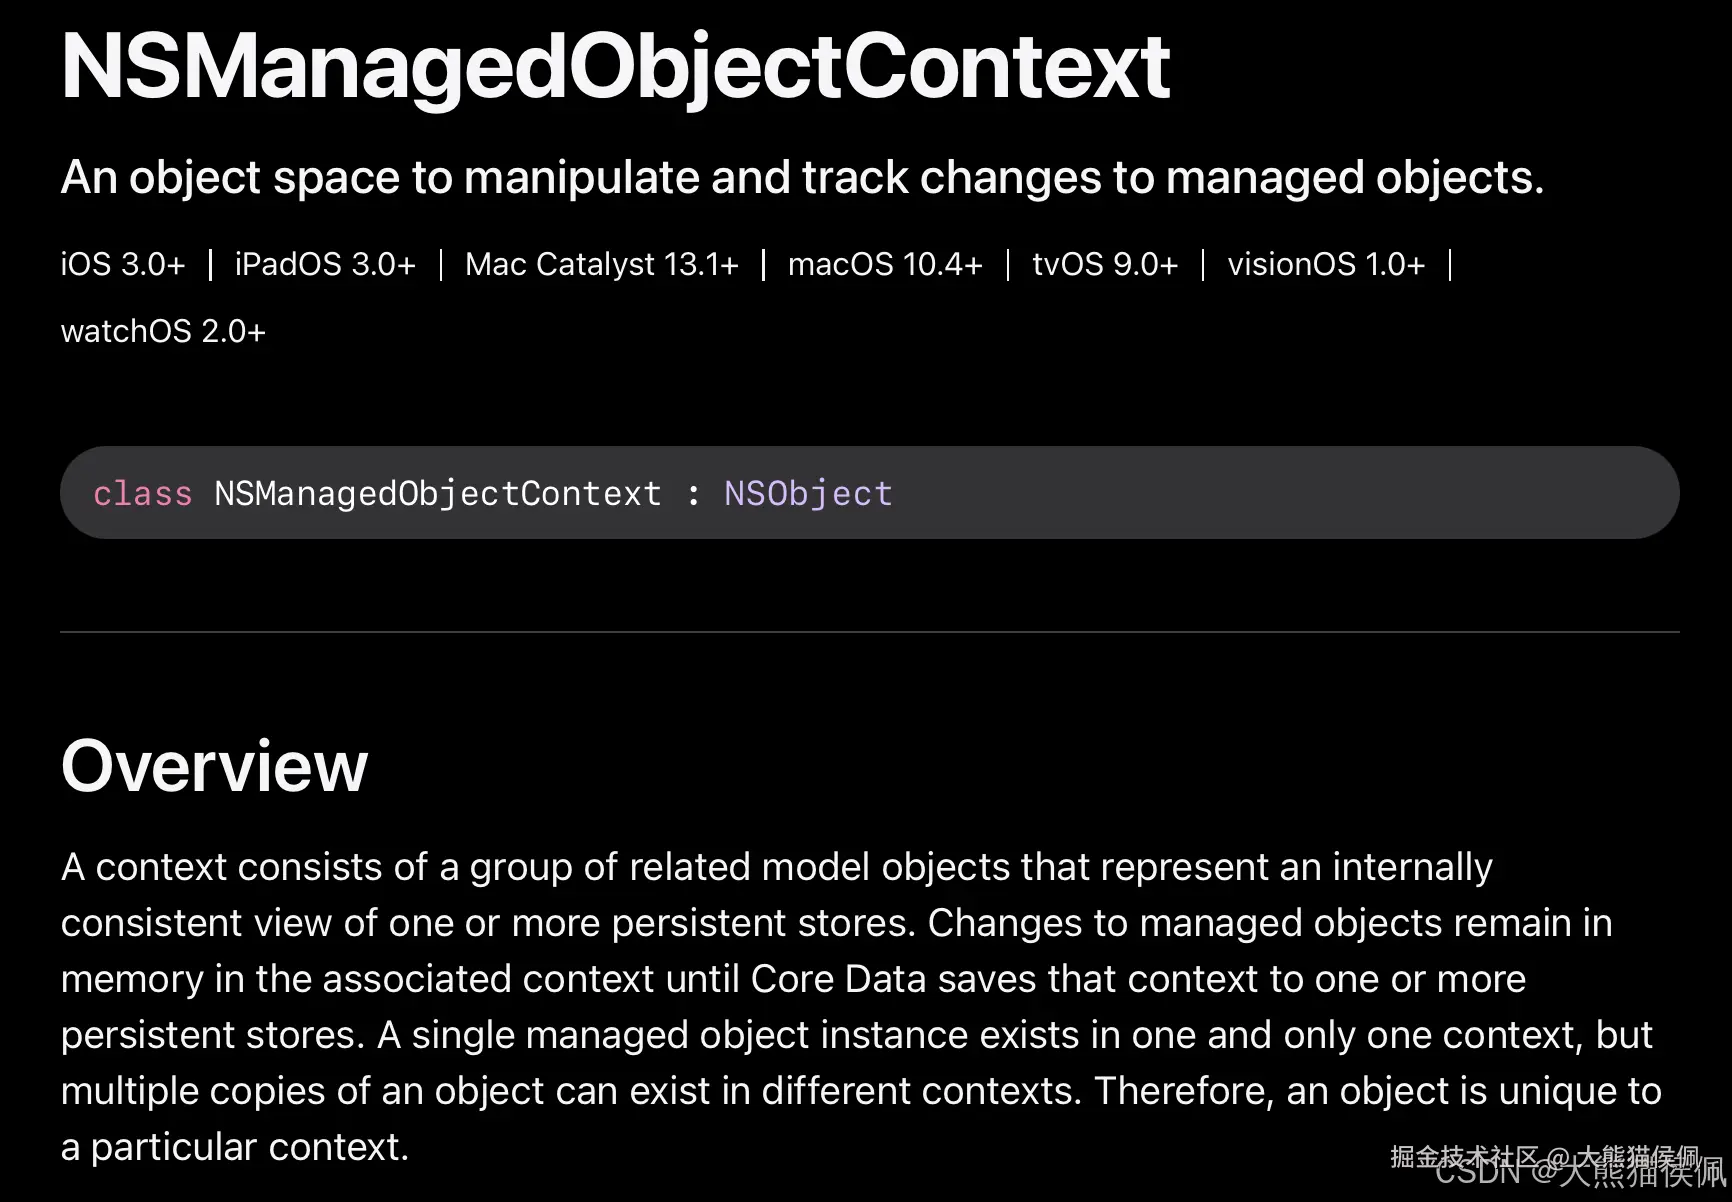Click the iOS 3.0+ availability label
The width and height of the screenshot is (1732, 1202).
click(x=122, y=265)
